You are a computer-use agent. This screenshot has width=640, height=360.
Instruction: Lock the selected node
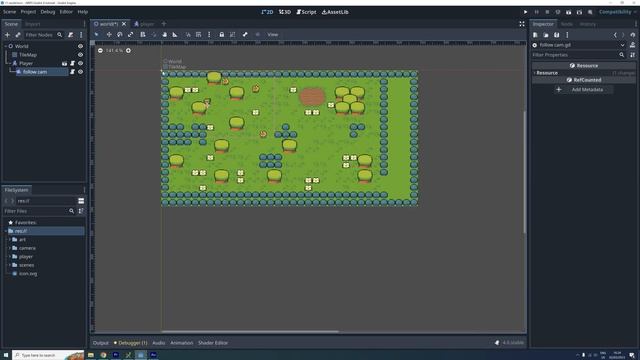(222, 35)
